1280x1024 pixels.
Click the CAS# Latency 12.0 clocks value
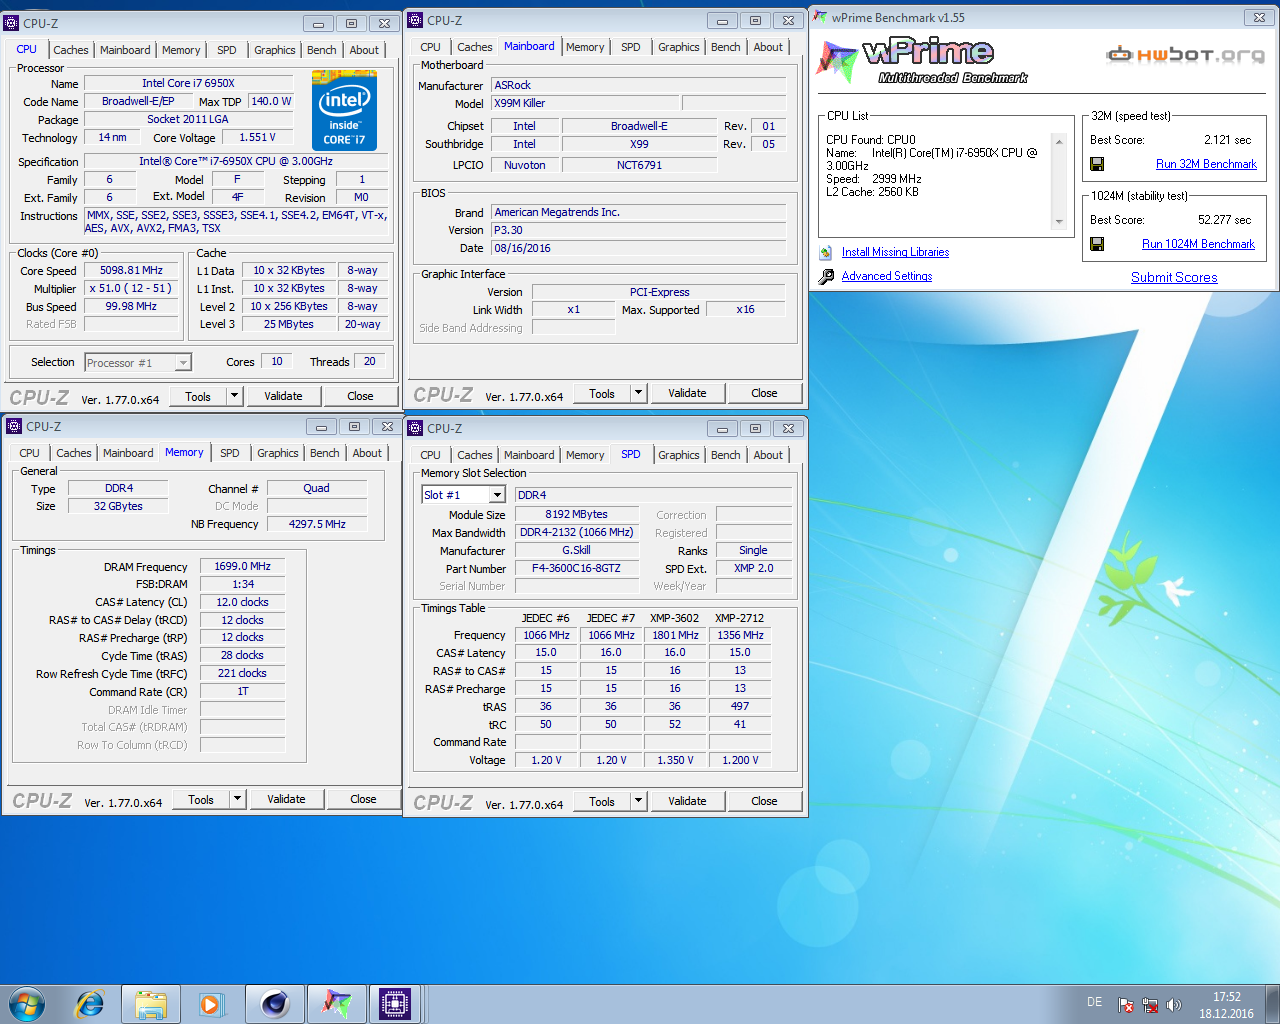(242, 602)
